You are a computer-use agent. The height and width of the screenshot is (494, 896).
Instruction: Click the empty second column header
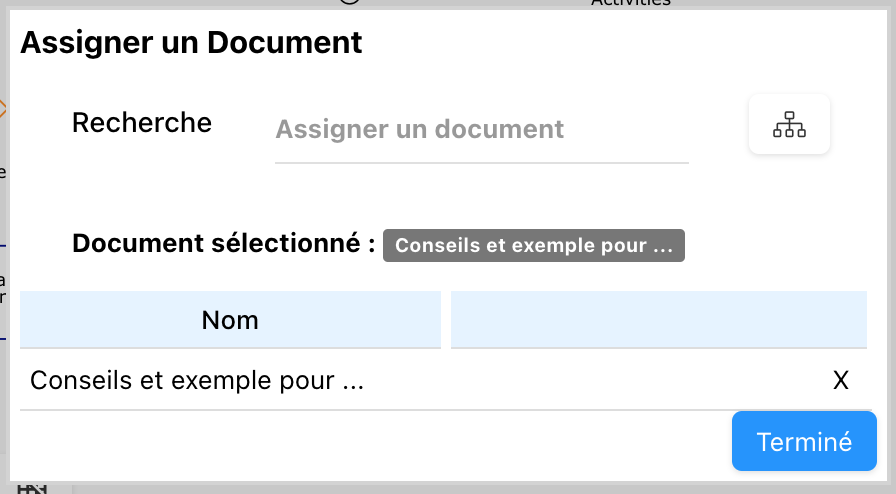point(658,320)
